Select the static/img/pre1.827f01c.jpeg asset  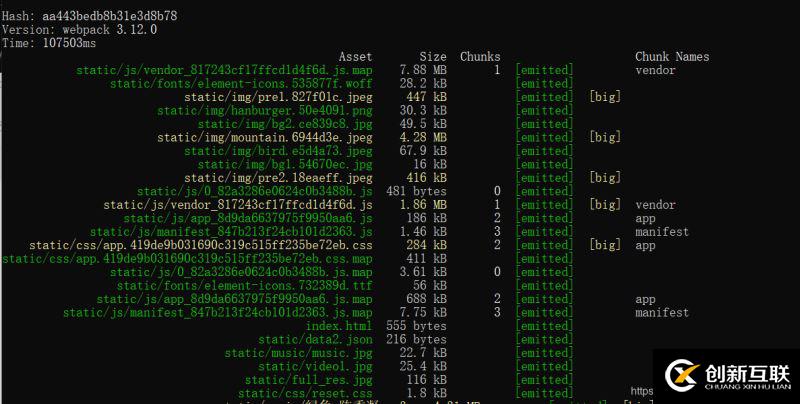click(x=278, y=97)
